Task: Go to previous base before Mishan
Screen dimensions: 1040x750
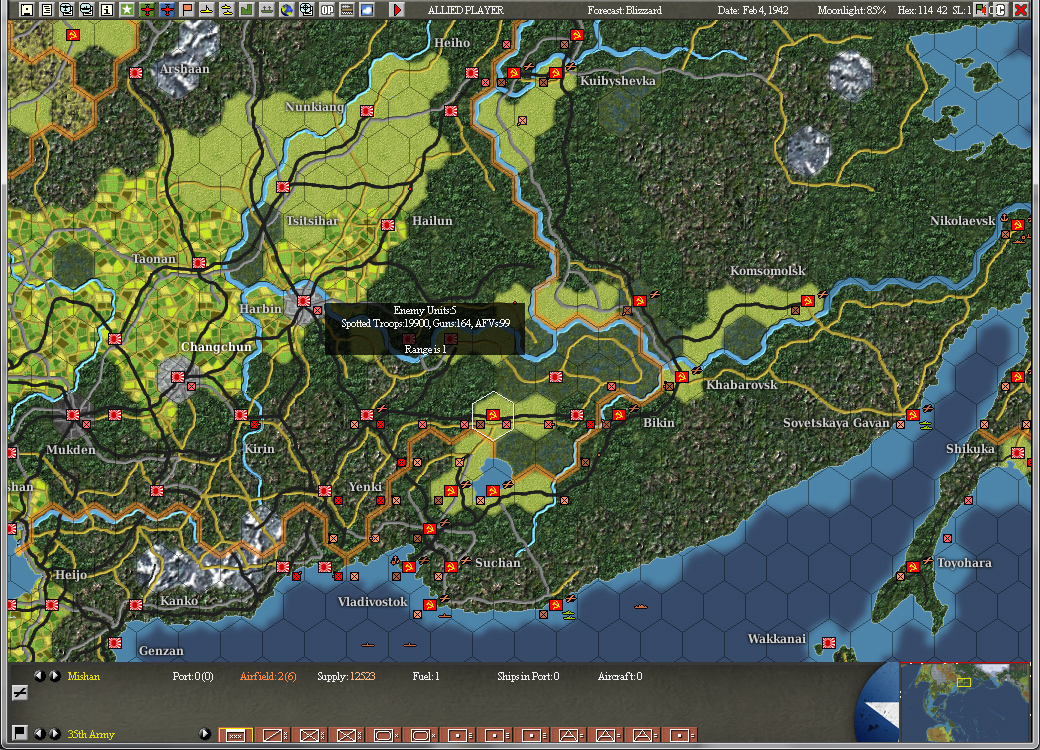Action: coord(40,676)
